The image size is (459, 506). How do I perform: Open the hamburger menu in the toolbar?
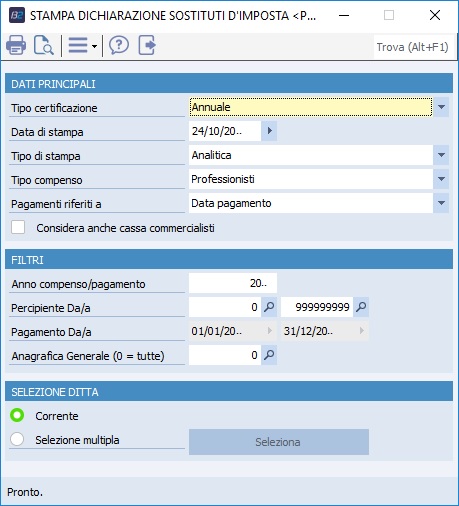(78, 45)
